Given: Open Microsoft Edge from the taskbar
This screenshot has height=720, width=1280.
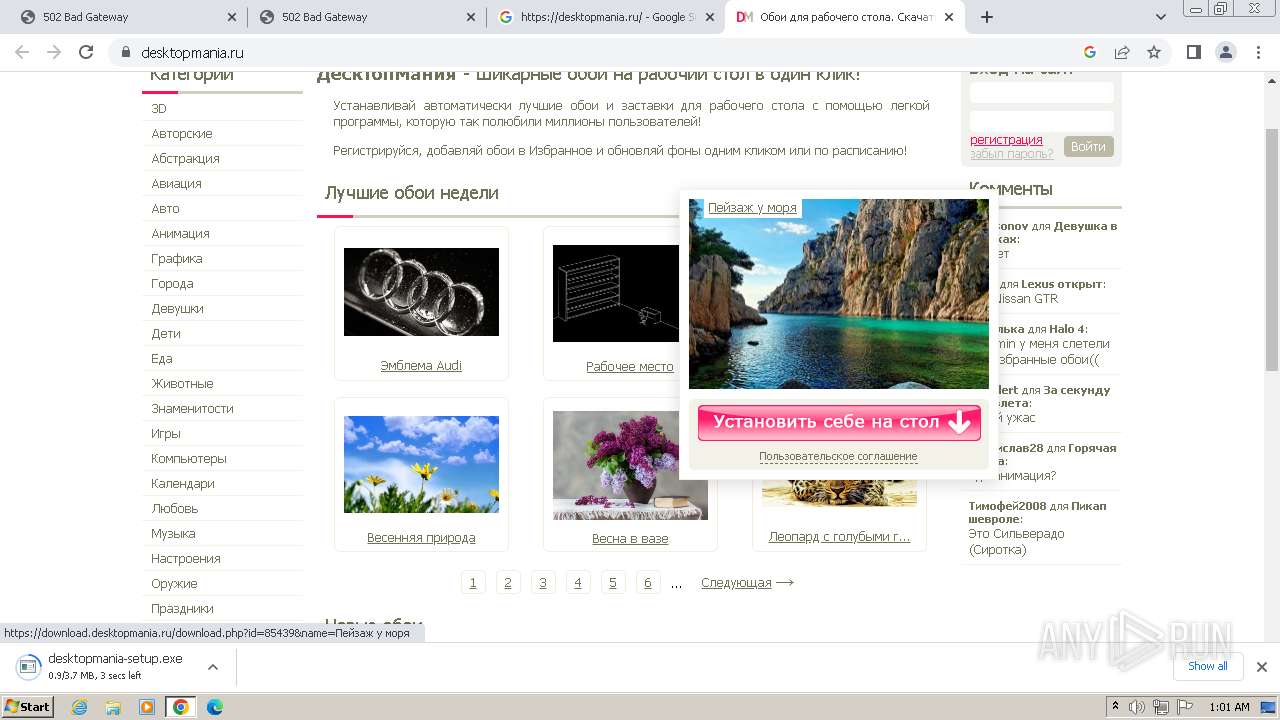Looking at the screenshot, I should pyautogui.click(x=214, y=707).
